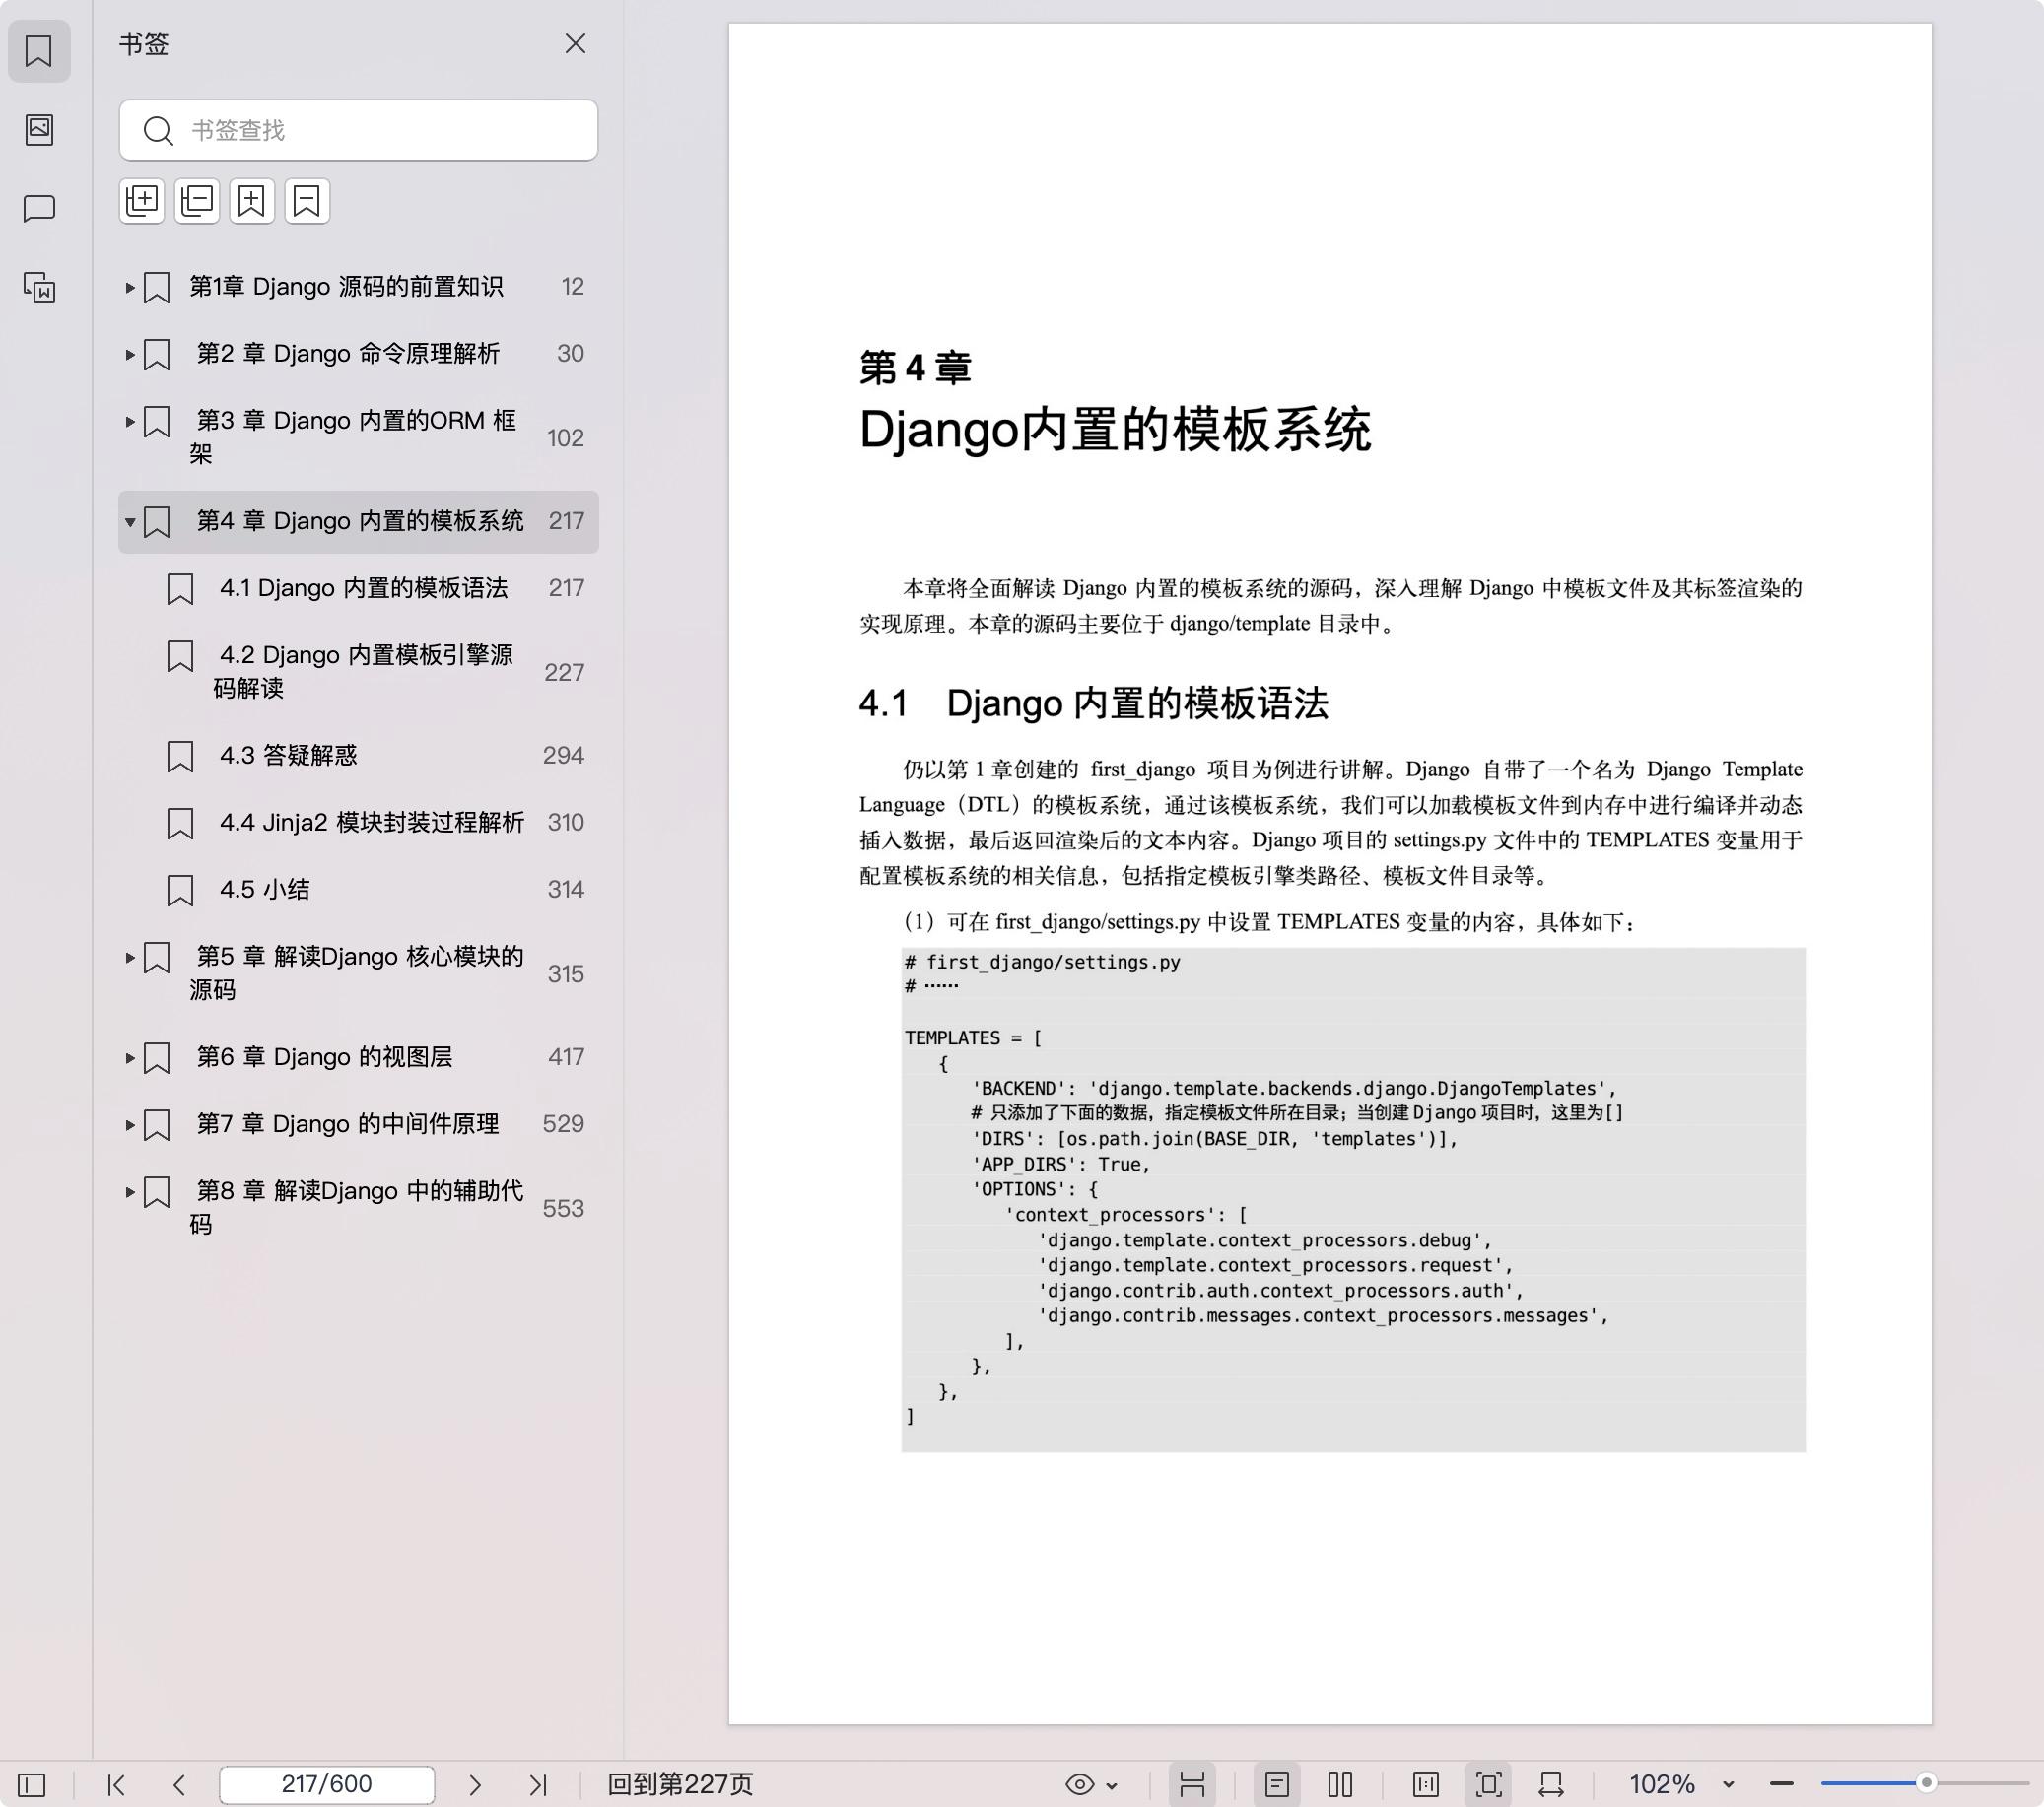Viewport: 2044px width, 1807px height.
Task: Click the zoom slider handle
Action: point(1926,1783)
